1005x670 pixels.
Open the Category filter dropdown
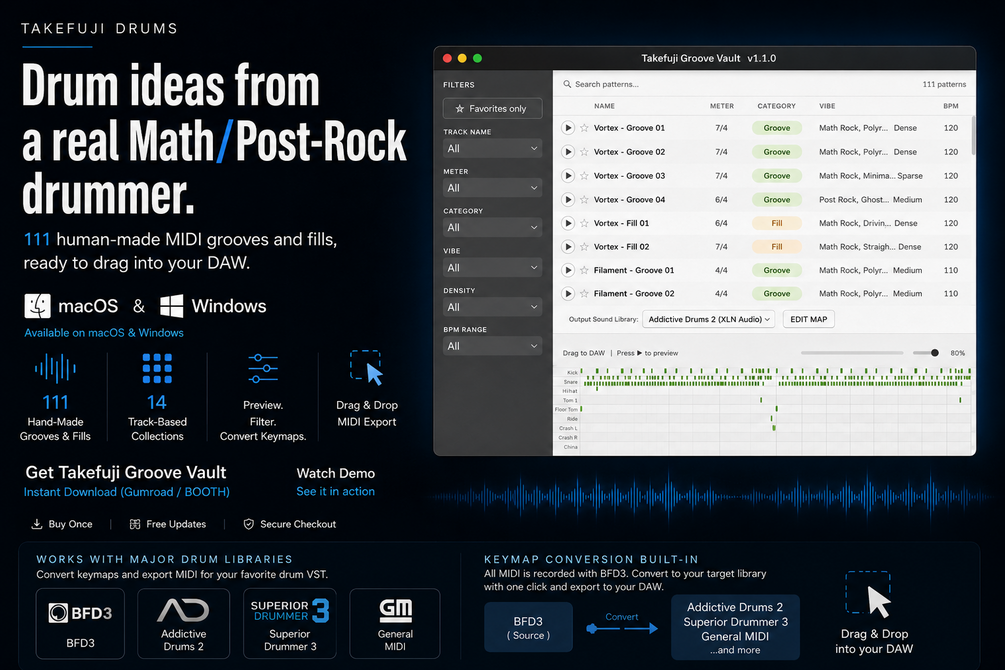(x=492, y=228)
